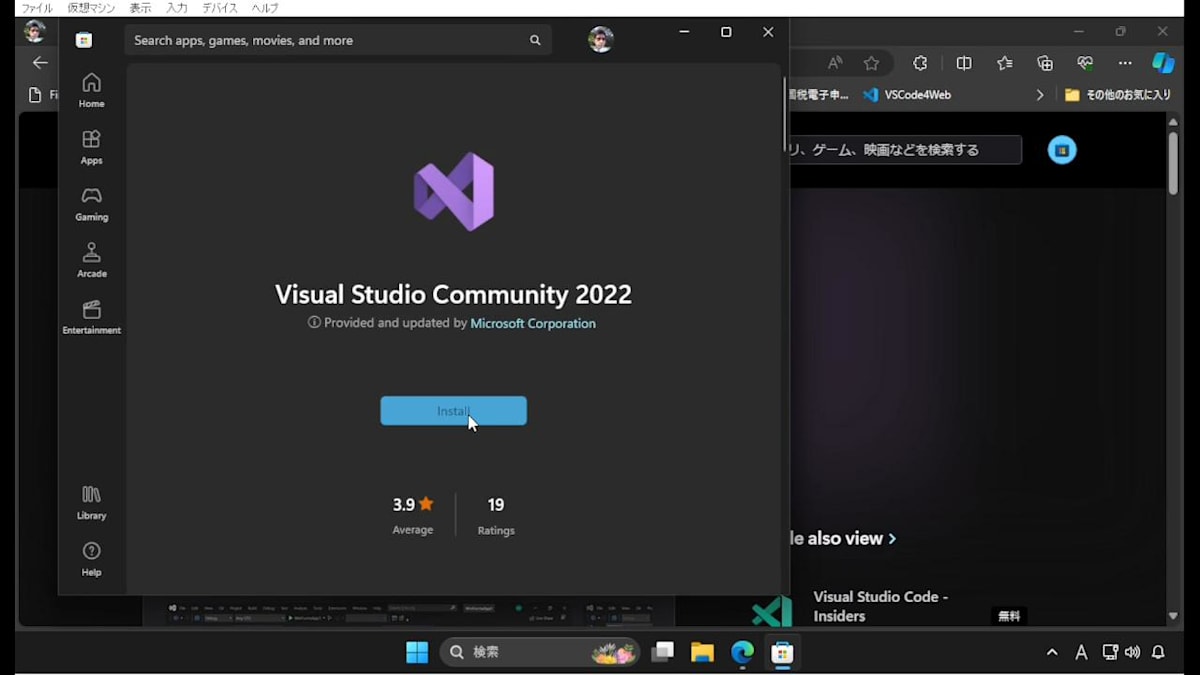This screenshot has height=675, width=1200.
Task: Open the Copilot icon in Edge
Action: (1163, 63)
